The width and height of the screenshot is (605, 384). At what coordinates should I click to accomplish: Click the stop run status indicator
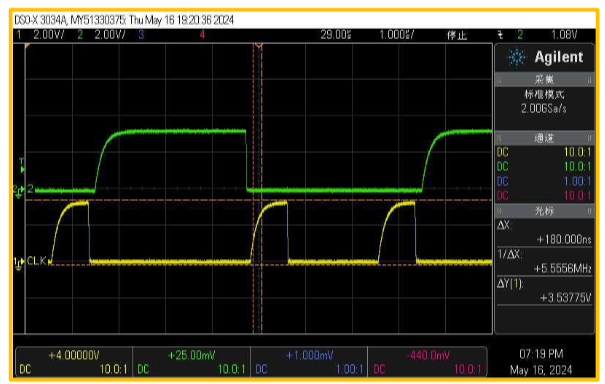457,36
